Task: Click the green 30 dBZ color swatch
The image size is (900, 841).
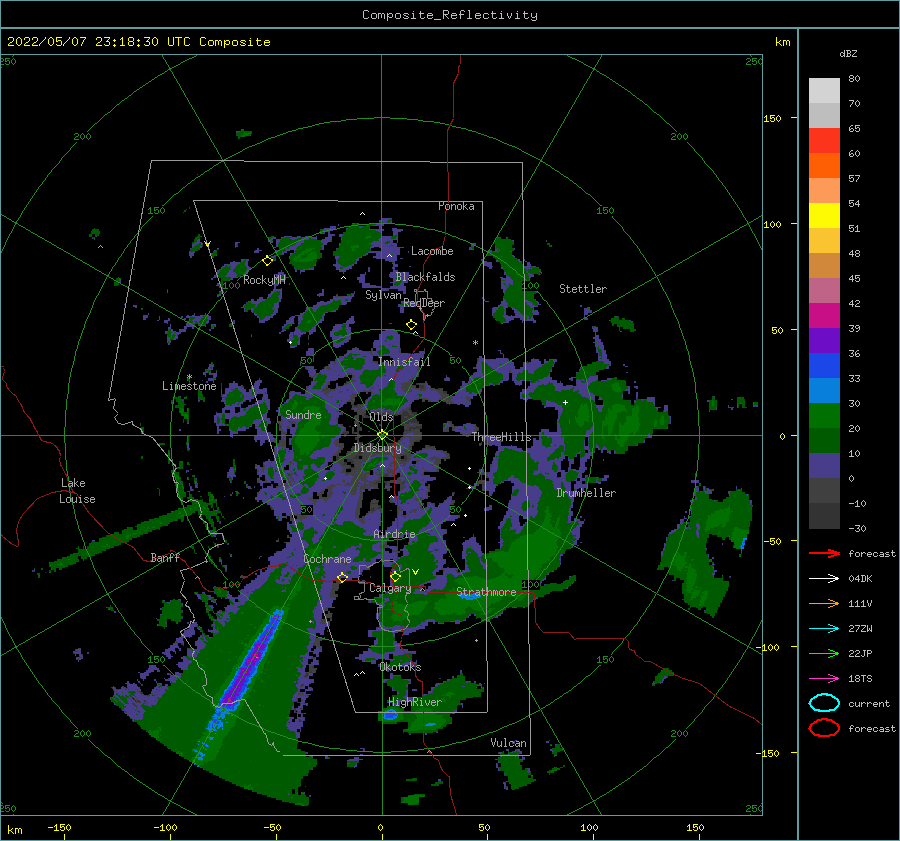Action: (x=824, y=416)
